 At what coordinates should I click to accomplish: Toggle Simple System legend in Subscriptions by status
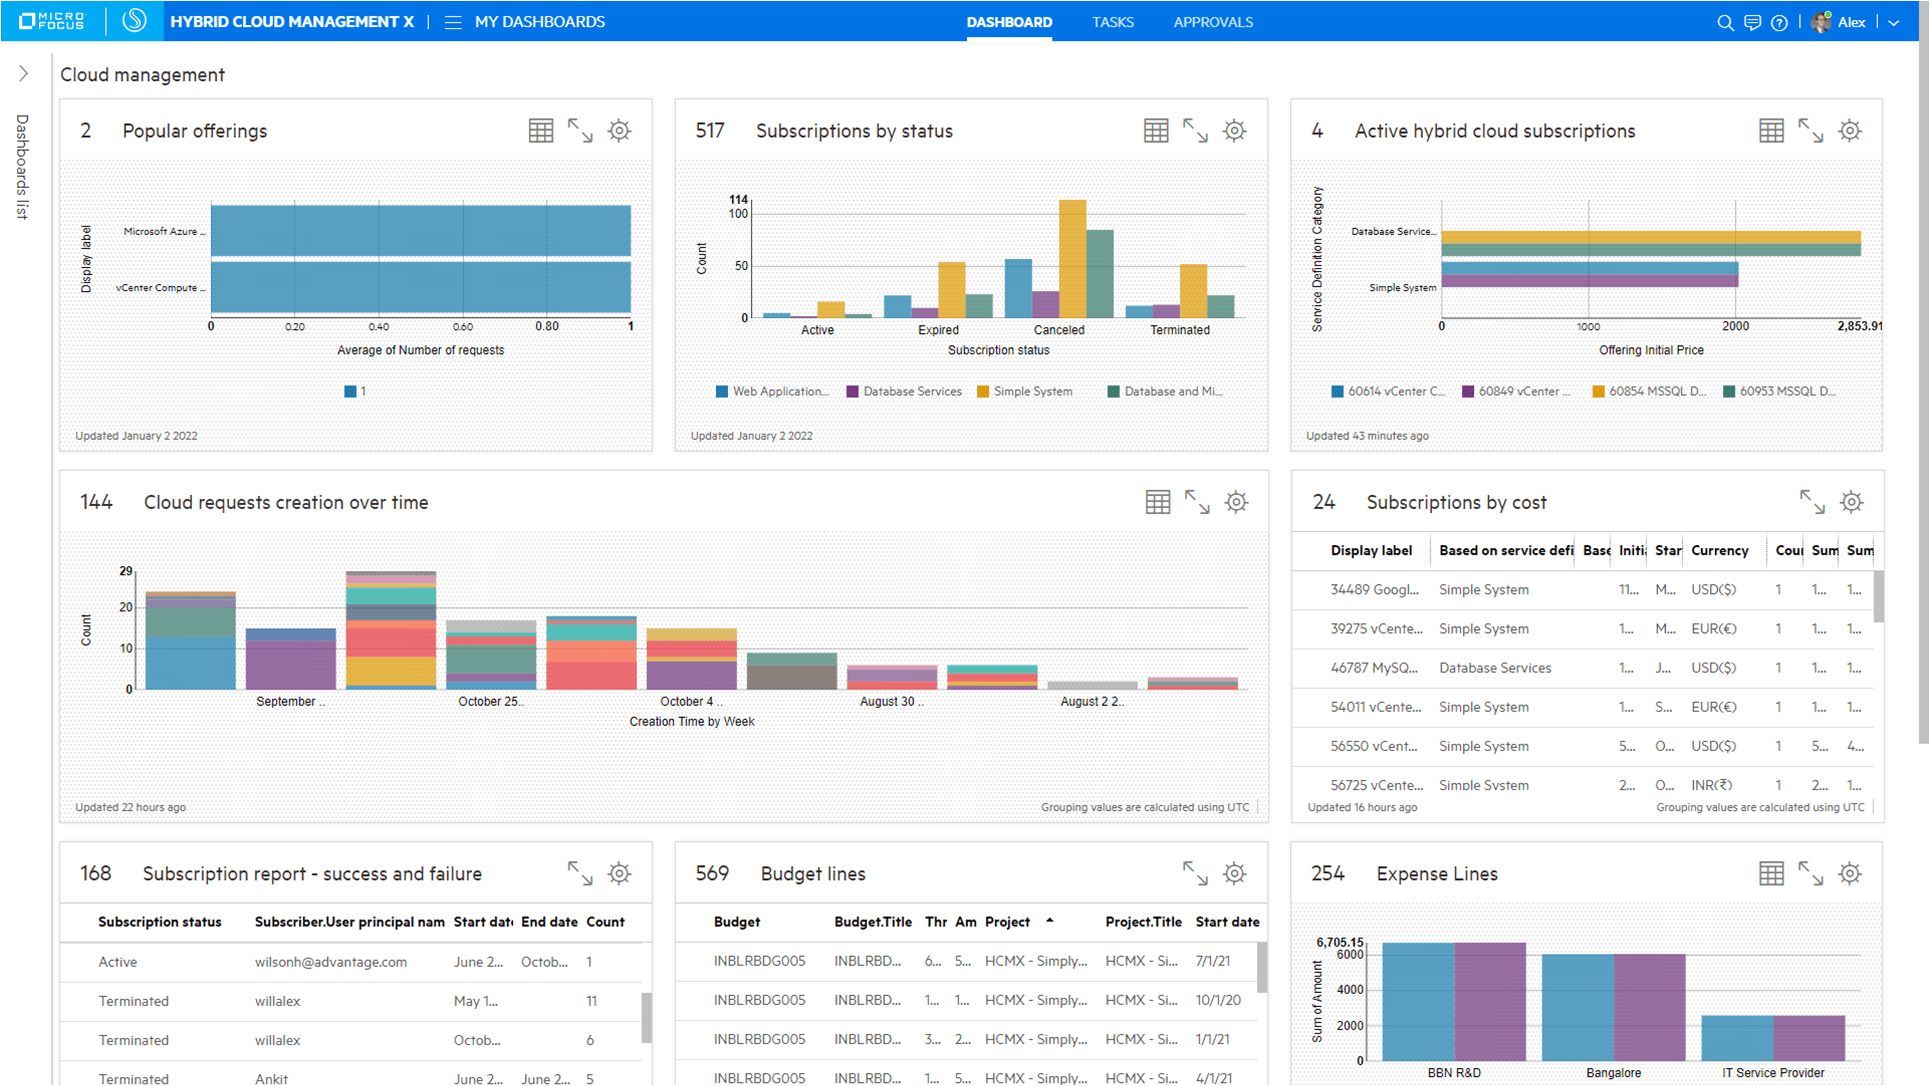[1025, 392]
